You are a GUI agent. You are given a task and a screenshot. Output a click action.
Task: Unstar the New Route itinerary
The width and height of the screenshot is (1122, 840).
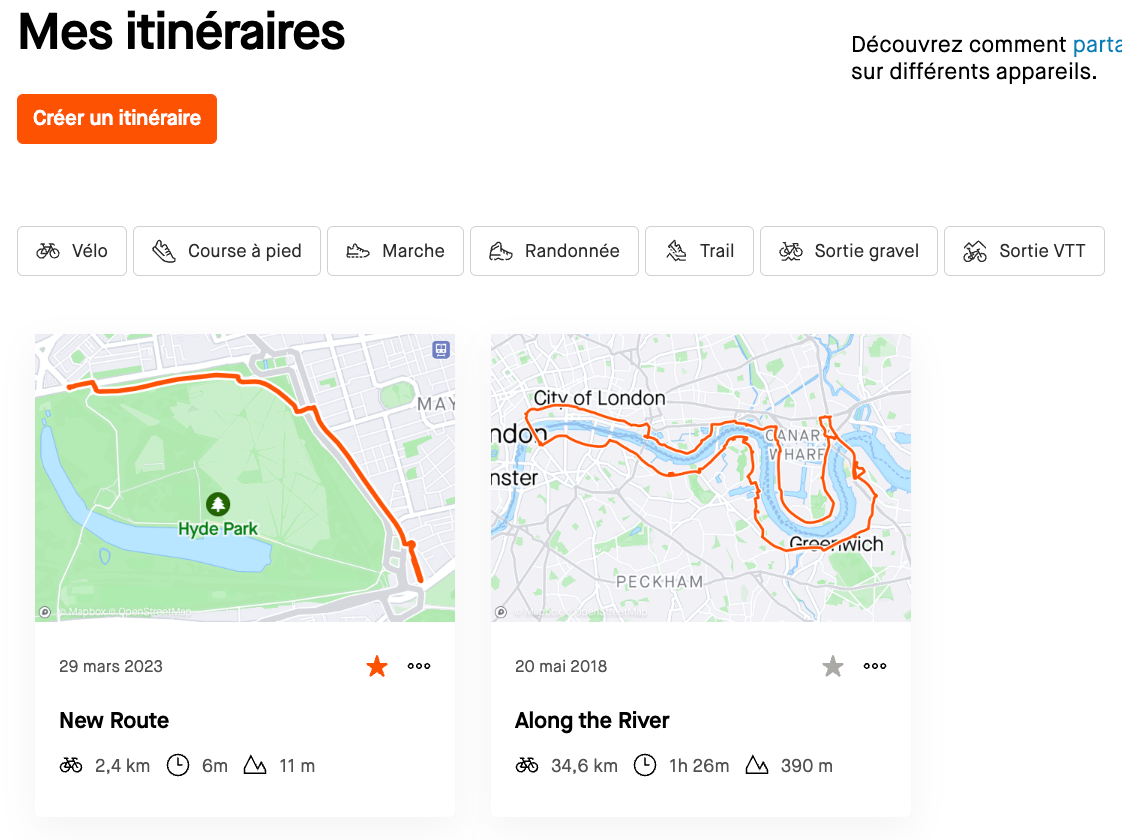click(377, 666)
